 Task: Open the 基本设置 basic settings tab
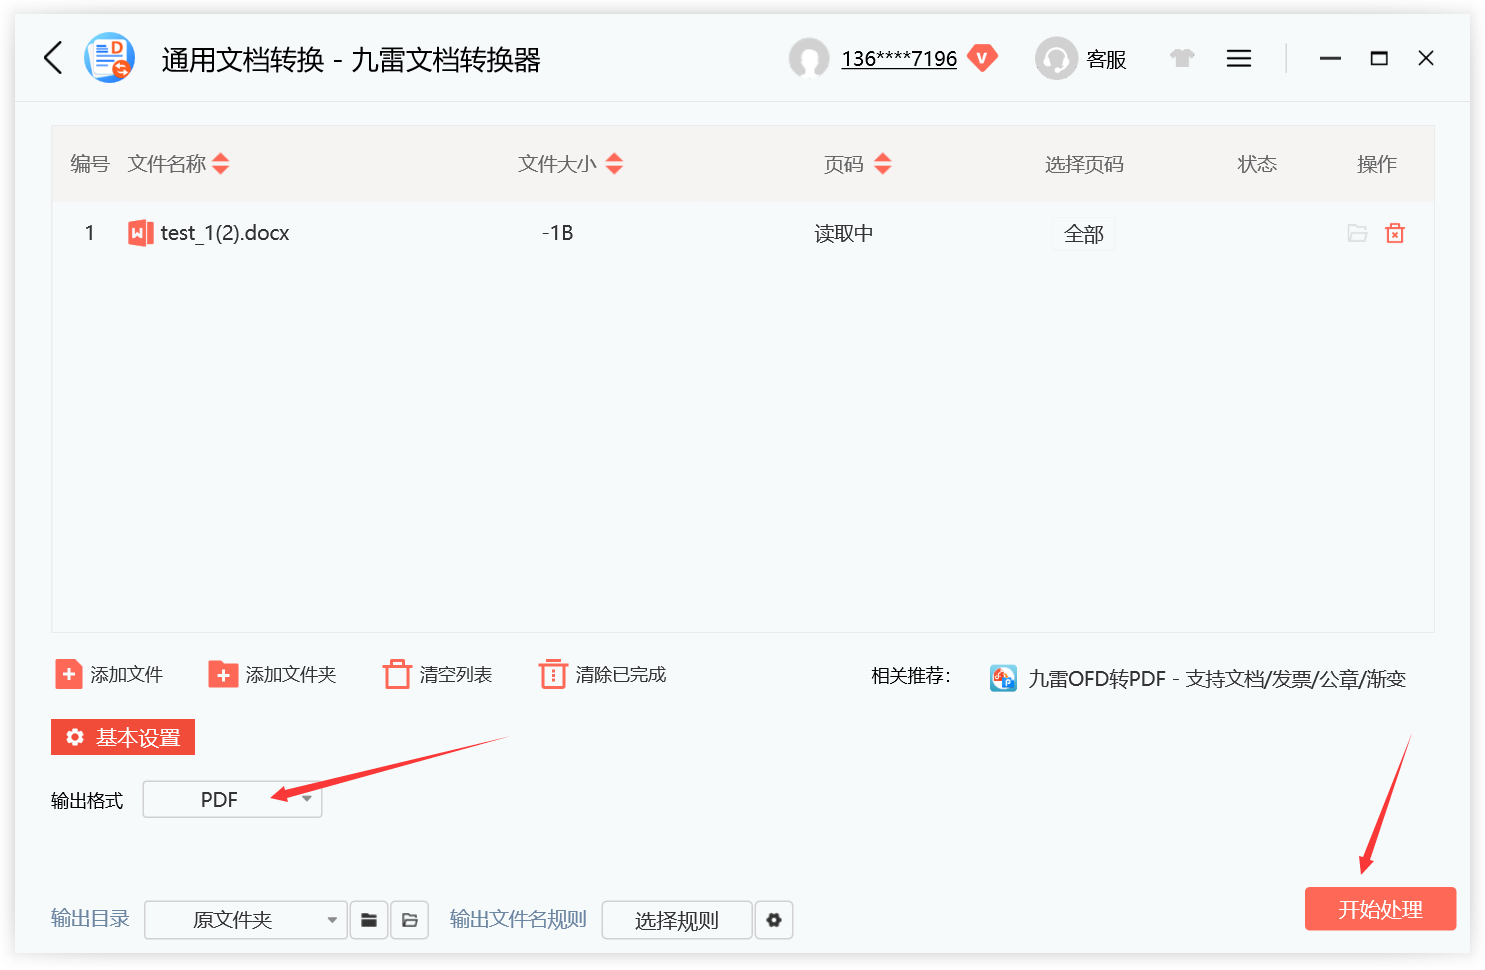(123, 737)
